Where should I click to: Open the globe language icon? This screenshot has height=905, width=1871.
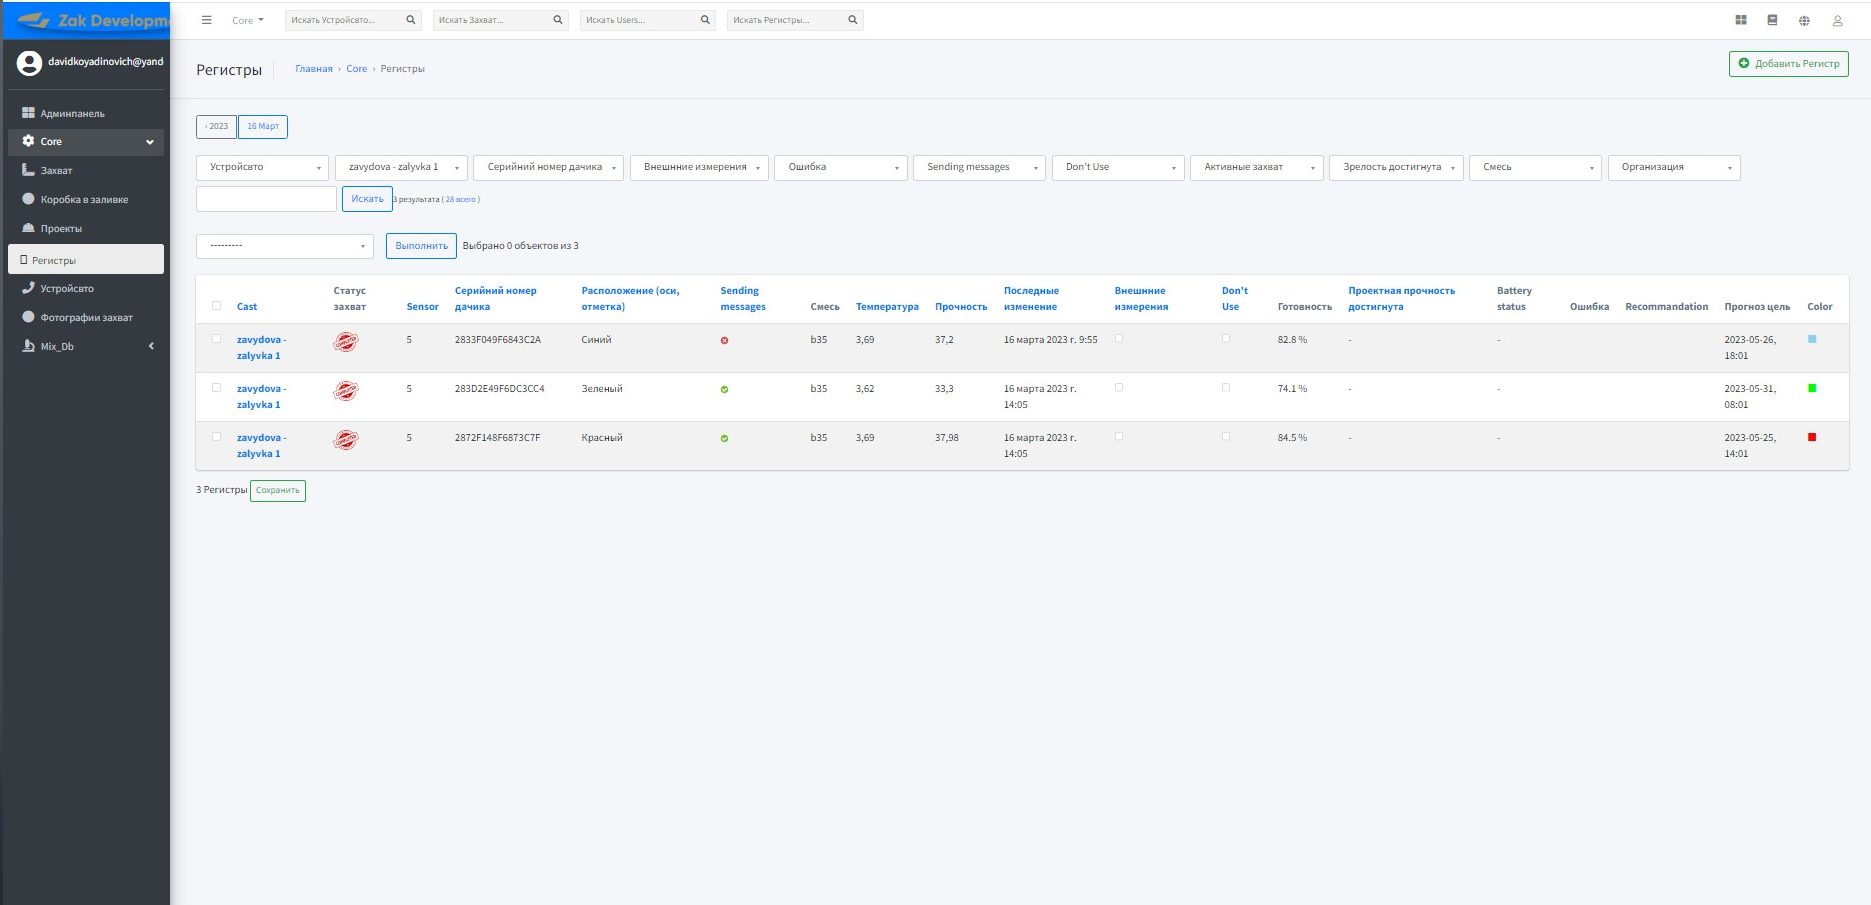[1804, 20]
